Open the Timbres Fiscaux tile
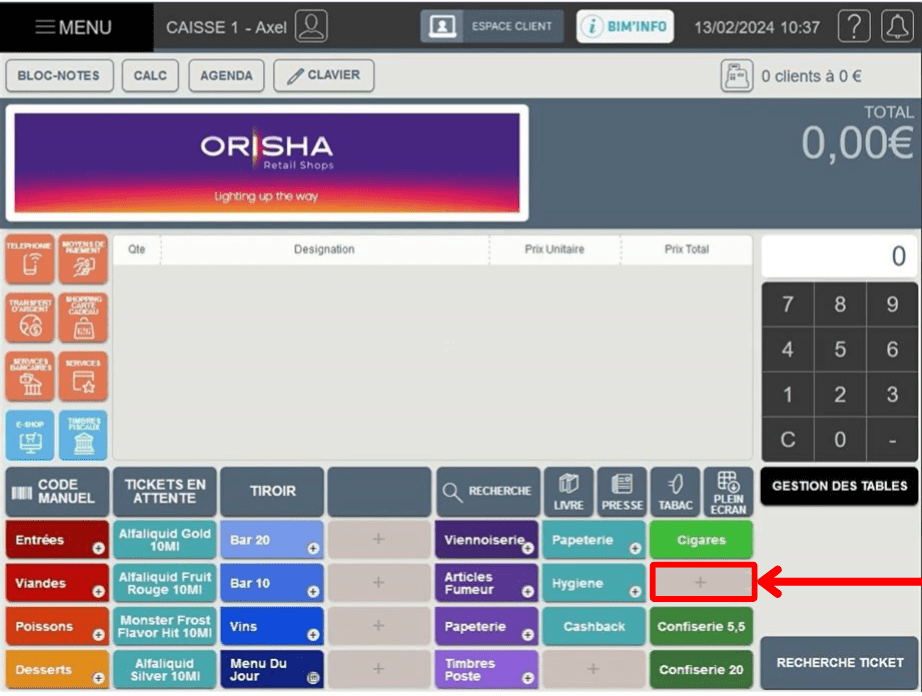Viewport: 922px width, 696px height. [83, 435]
